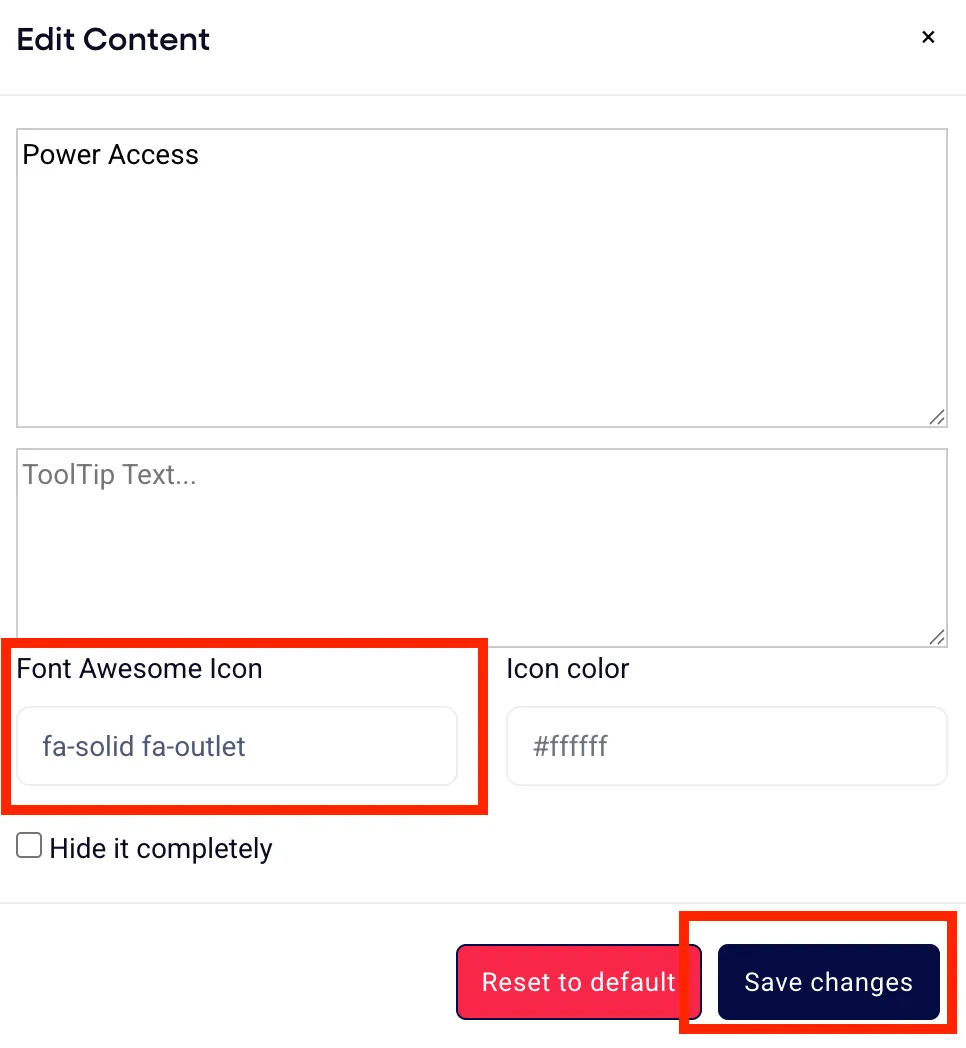
Task: Focus the ToolTip Text box
Action: [x=482, y=547]
